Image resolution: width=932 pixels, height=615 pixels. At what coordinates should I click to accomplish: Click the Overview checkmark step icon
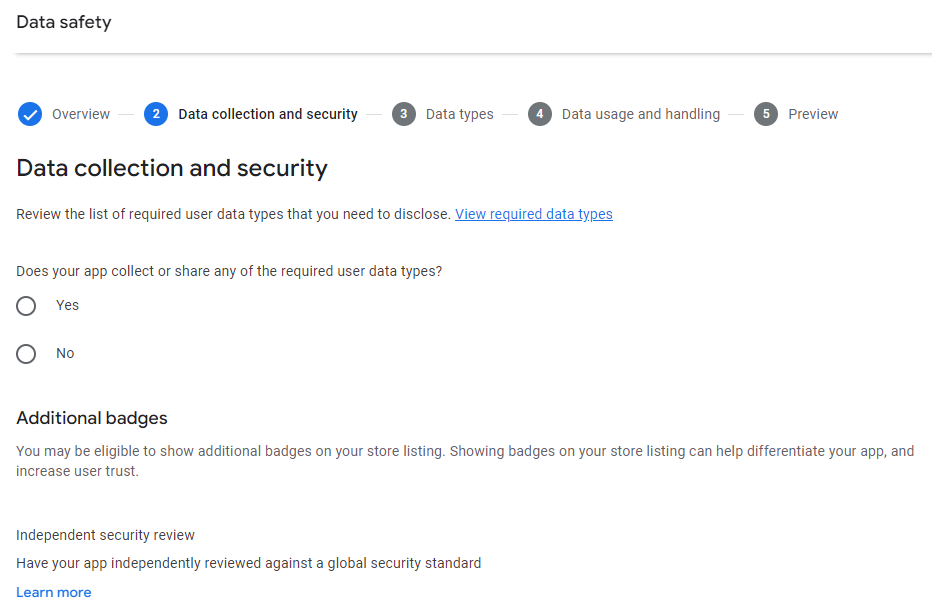30,114
